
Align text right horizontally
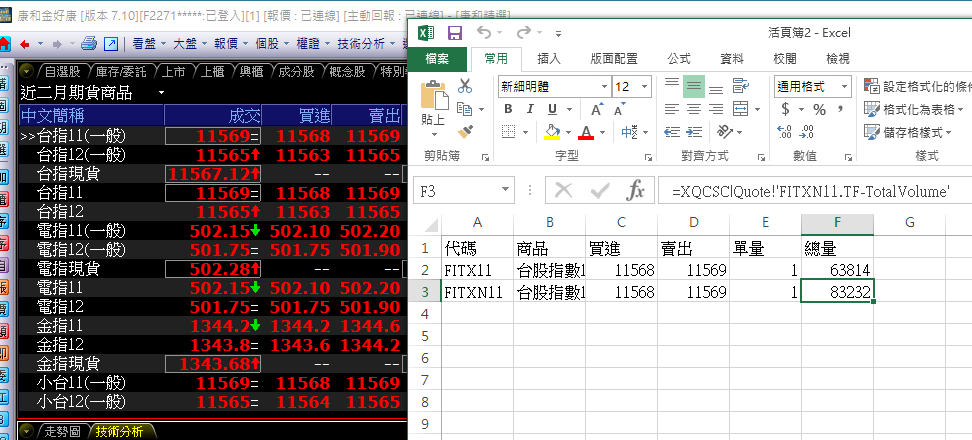(x=716, y=109)
